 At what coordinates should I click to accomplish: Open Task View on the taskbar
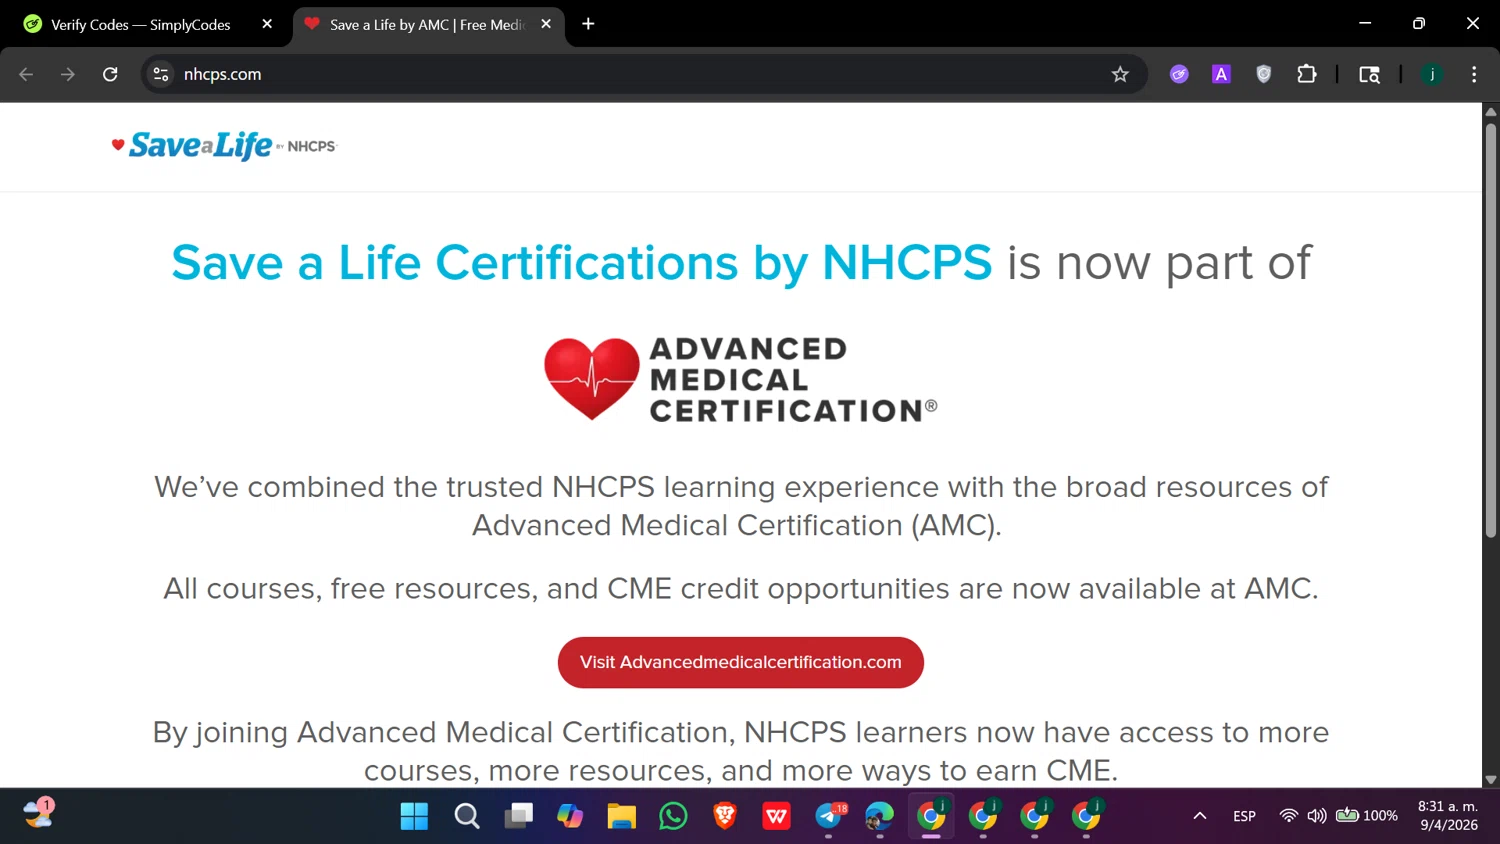[518, 816]
